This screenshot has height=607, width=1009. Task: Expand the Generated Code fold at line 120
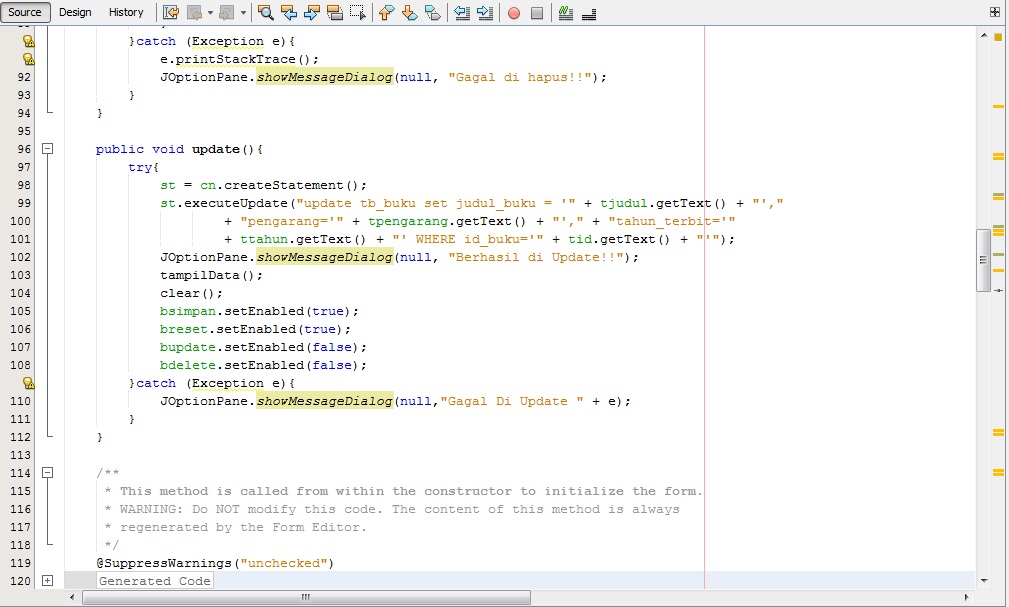[x=47, y=580]
